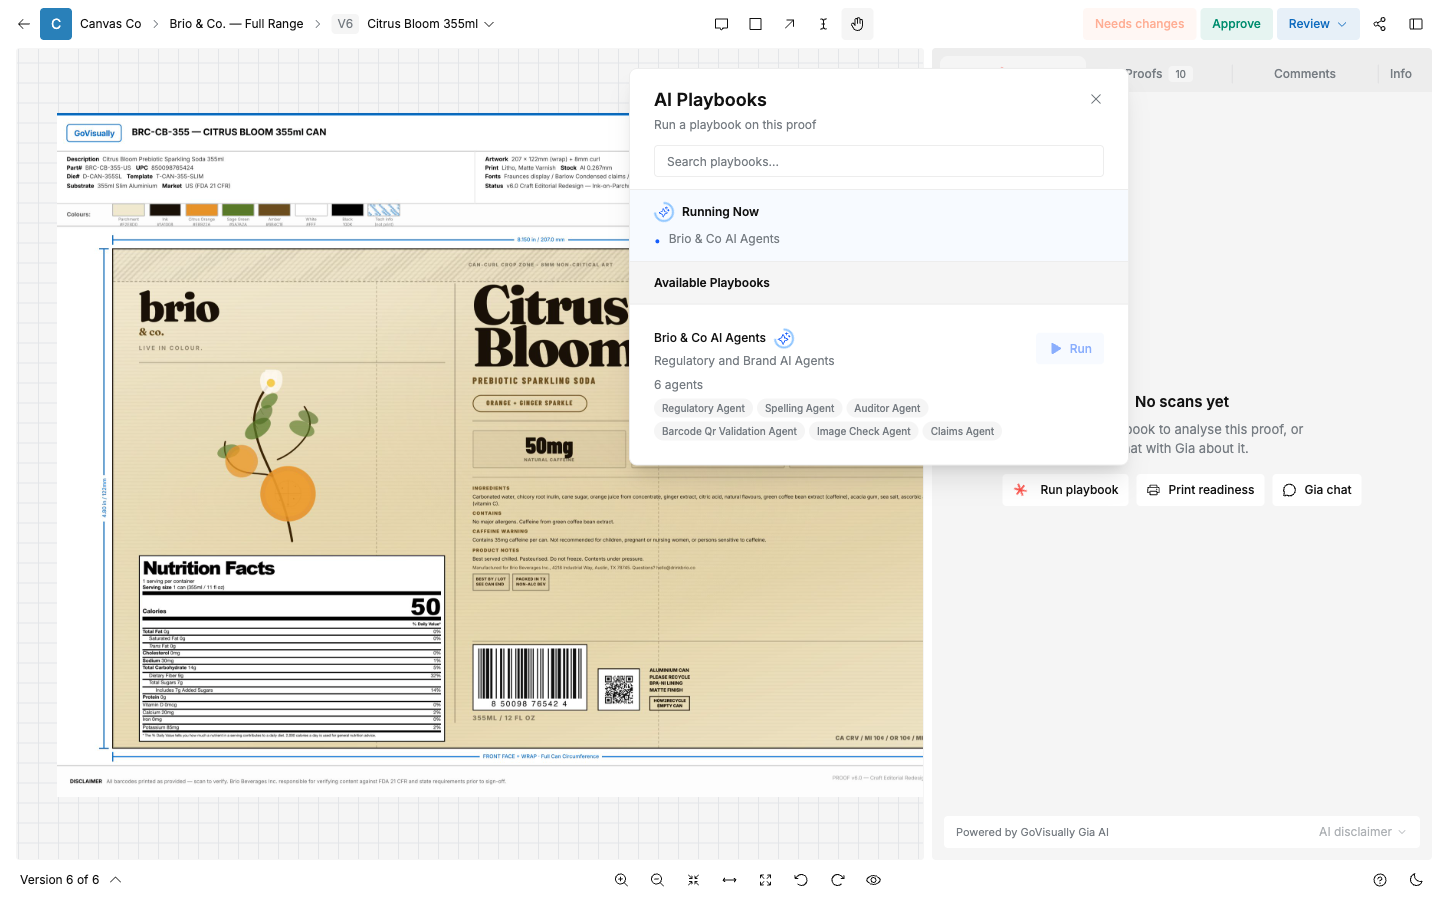Open the blue C workspace logo

point(56,24)
